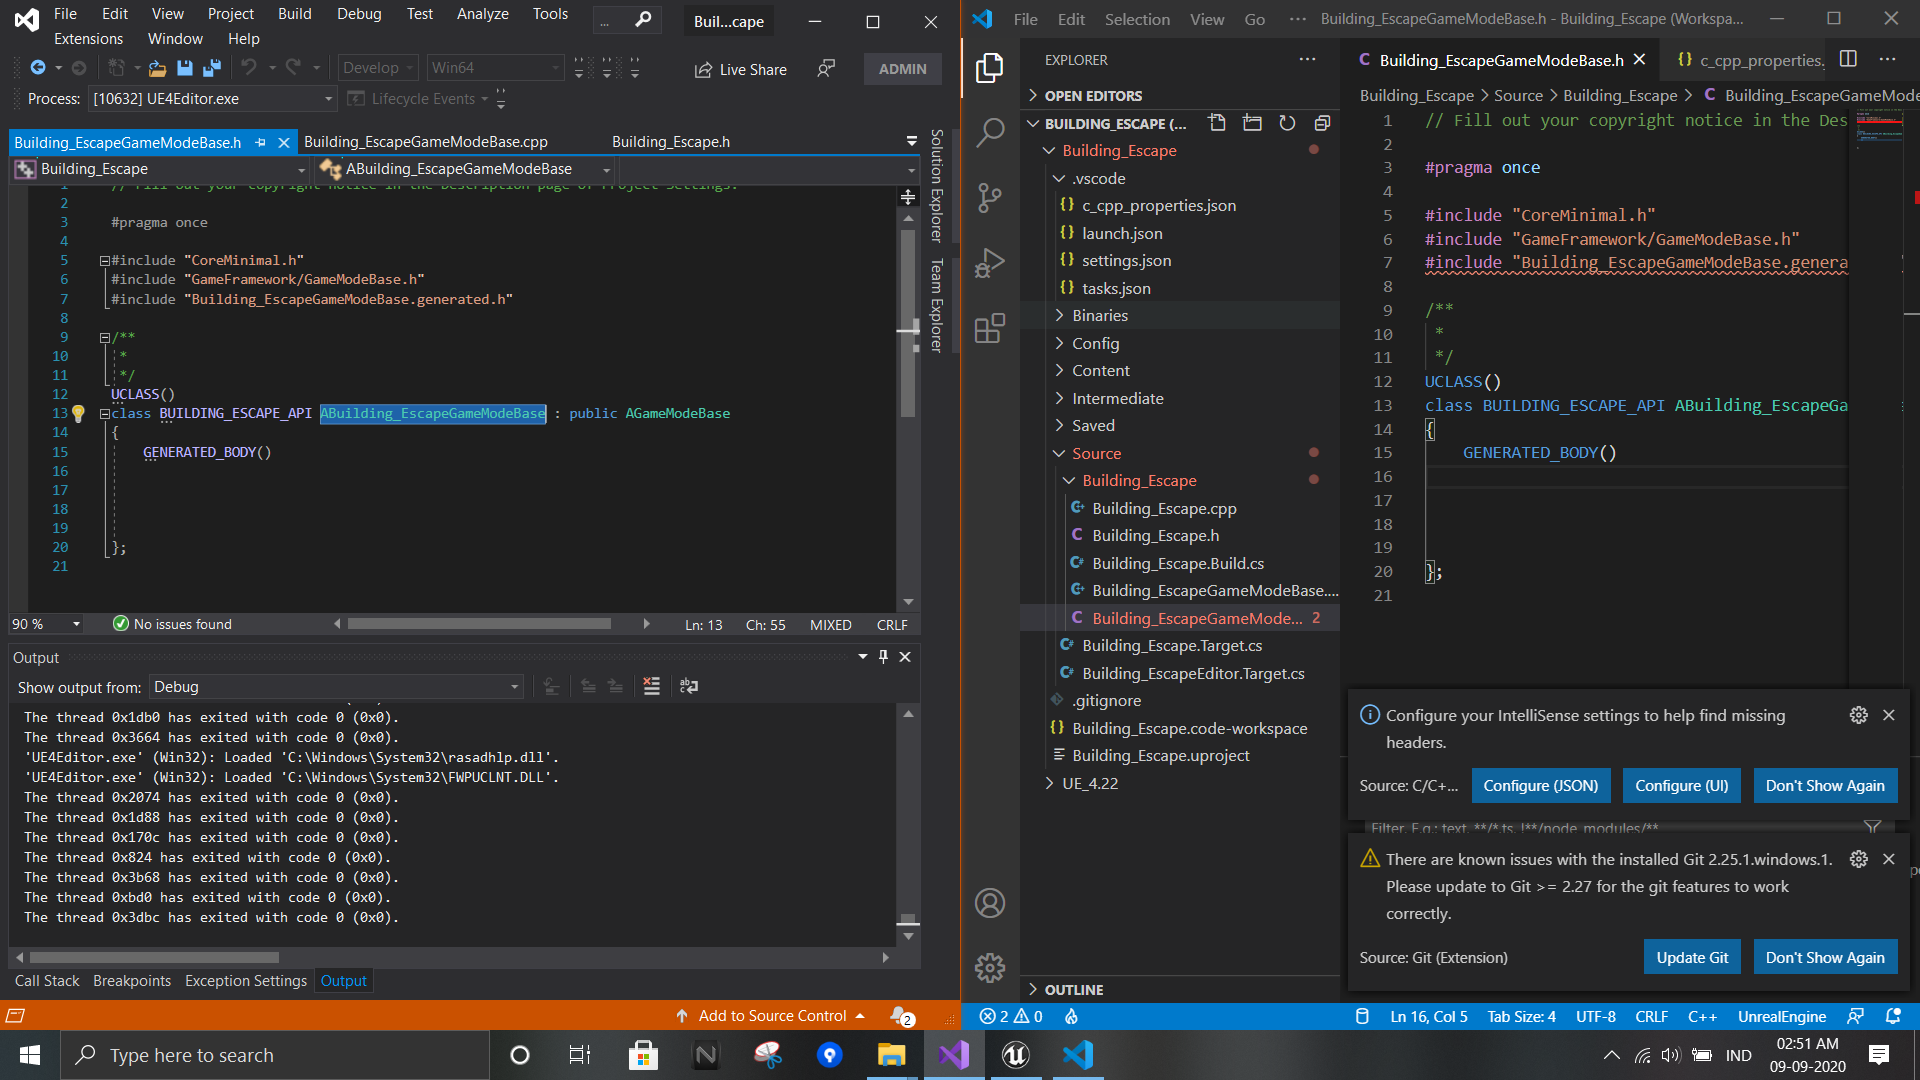
Task: Unpin the Building_EscapeGameModeBase.h tab
Action: (x=260, y=142)
